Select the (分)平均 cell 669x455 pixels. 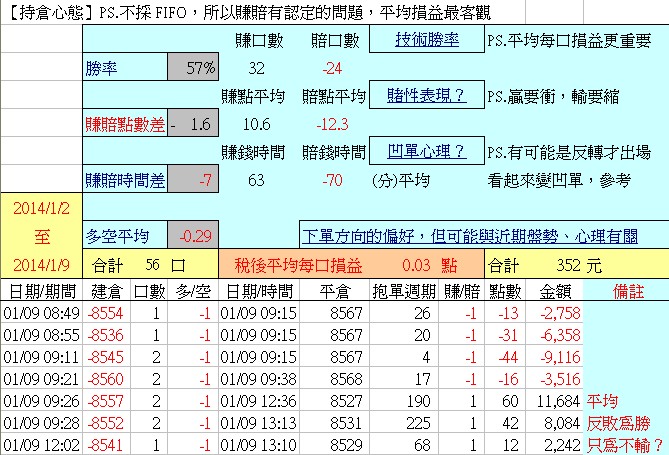(x=401, y=180)
